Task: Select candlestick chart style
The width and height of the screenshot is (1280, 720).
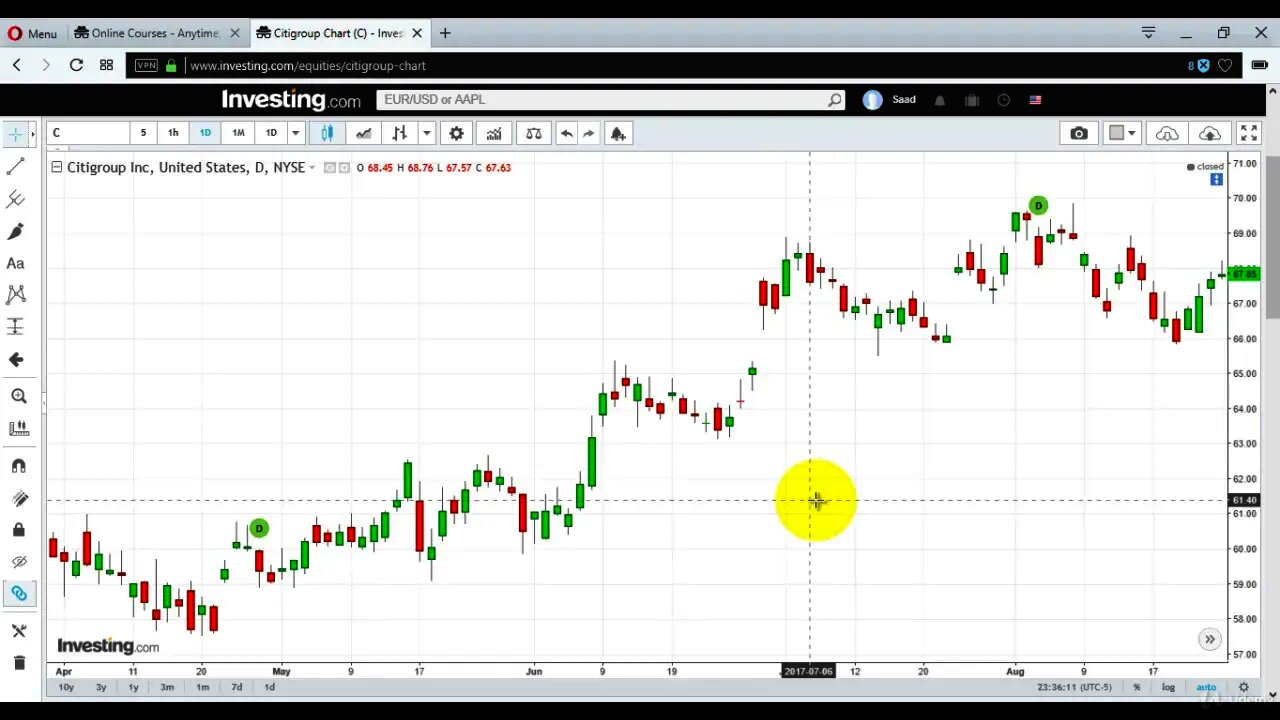Action: (x=327, y=133)
